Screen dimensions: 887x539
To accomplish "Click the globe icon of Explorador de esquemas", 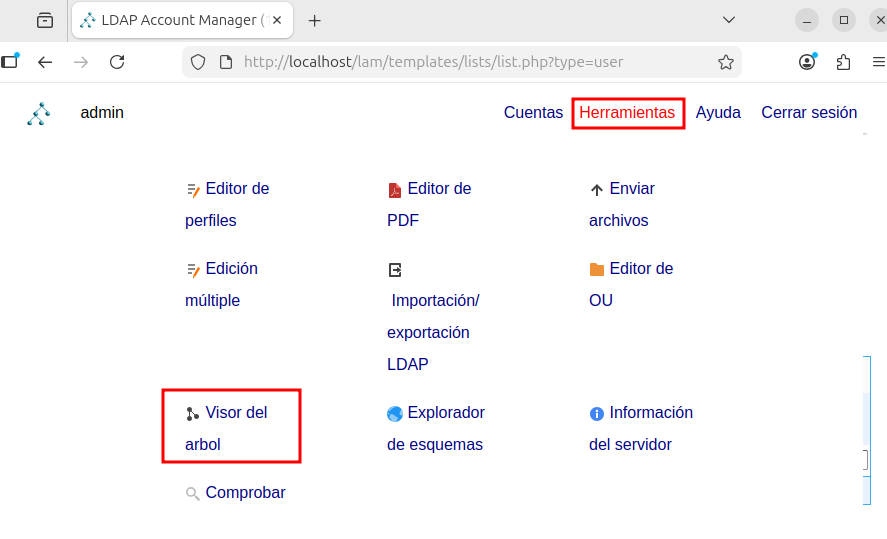I will coord(395,414).
